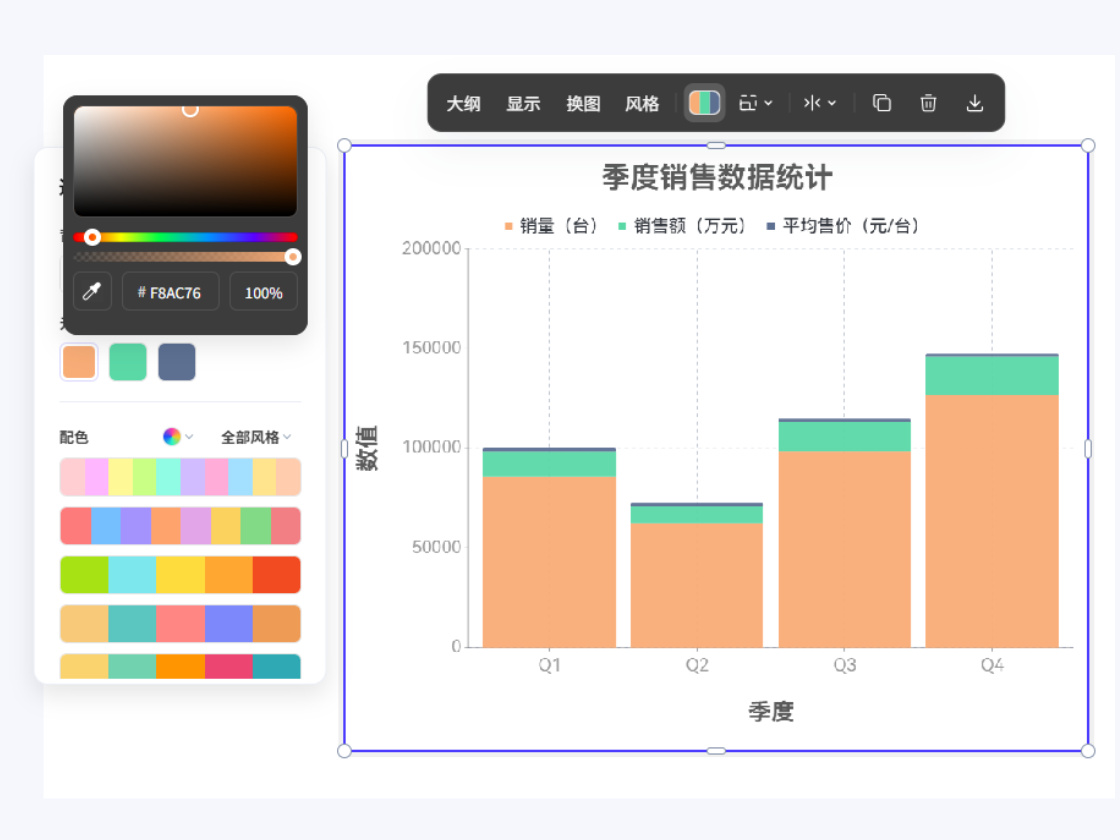Select the eyedropper tool in the color picker
This screenshot has width=1120, height=840.
click(91, 292)
